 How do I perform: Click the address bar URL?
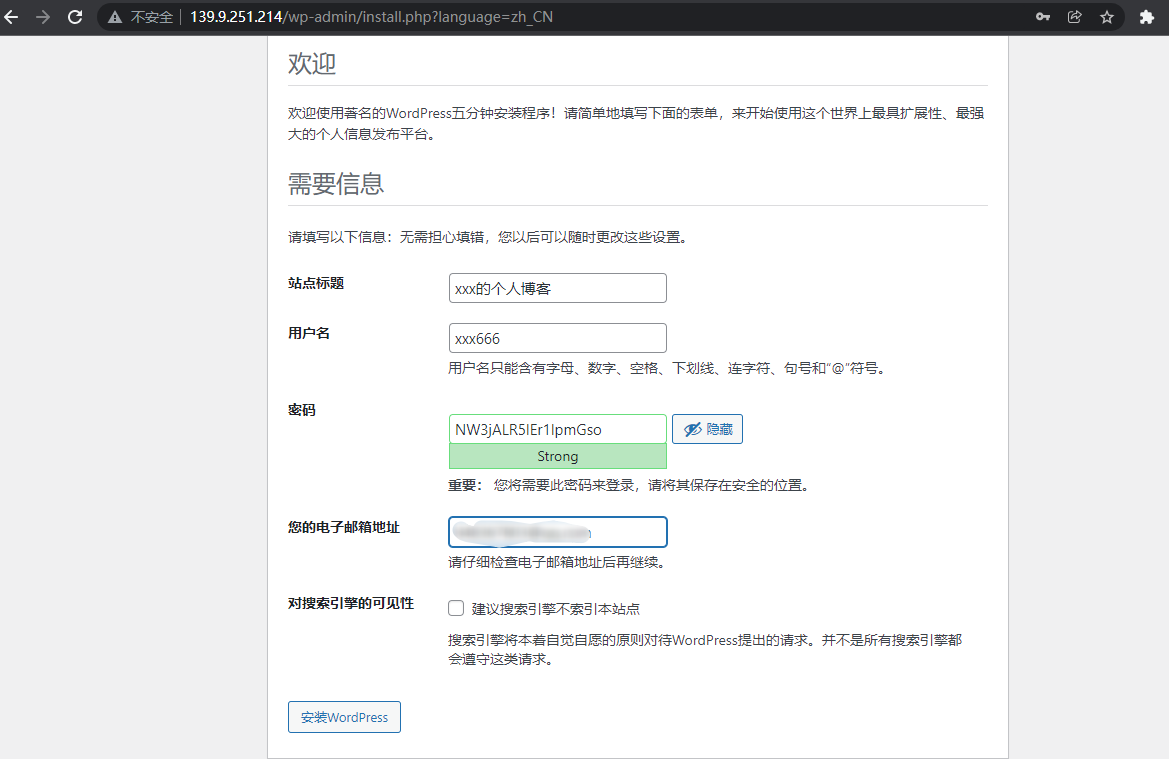(x=371, y=16)
